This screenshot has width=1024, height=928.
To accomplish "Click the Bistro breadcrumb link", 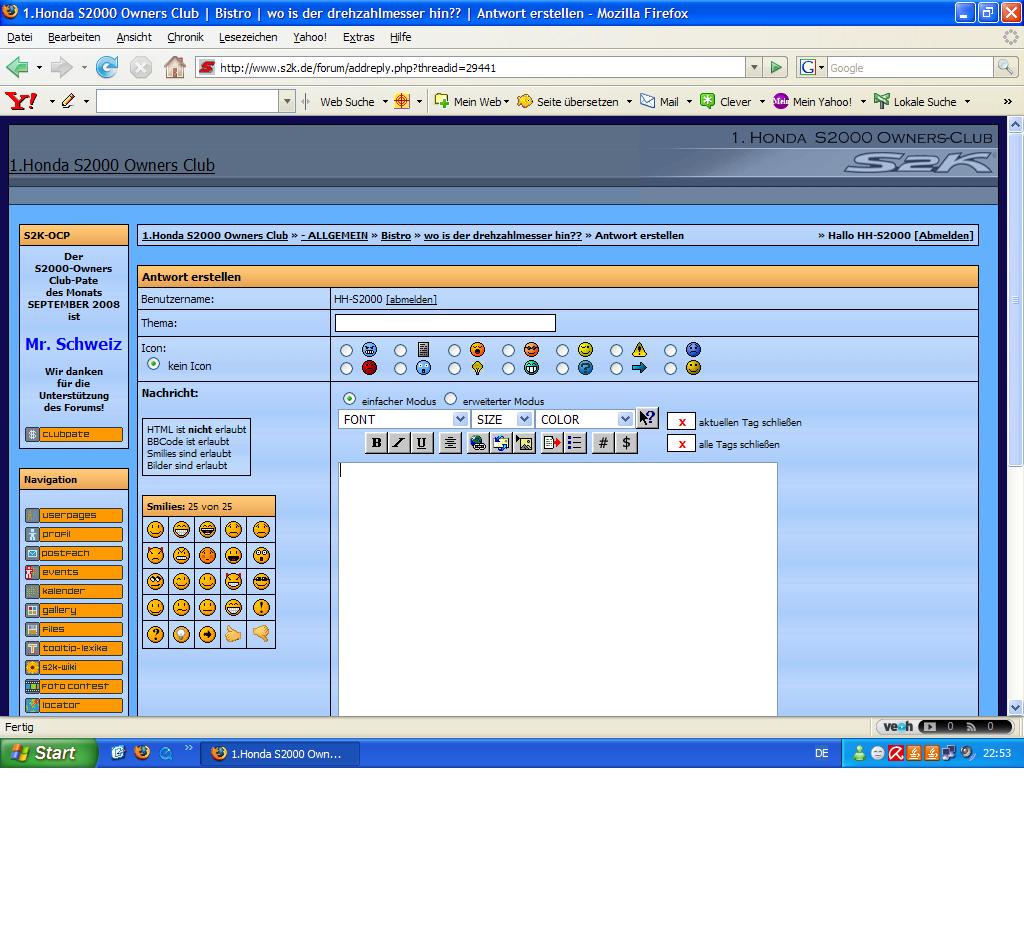I will [x=396, y=236].
